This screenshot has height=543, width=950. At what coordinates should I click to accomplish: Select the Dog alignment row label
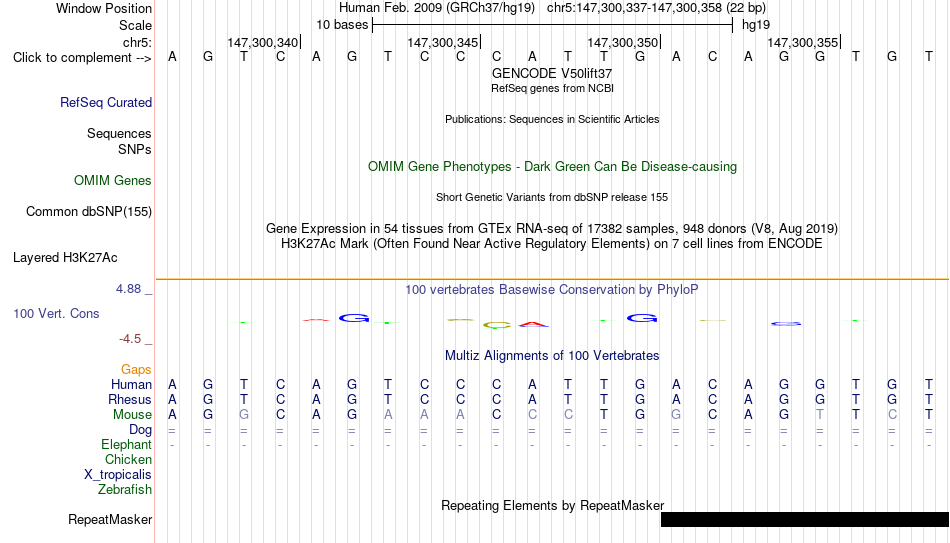tap(140, 430)
